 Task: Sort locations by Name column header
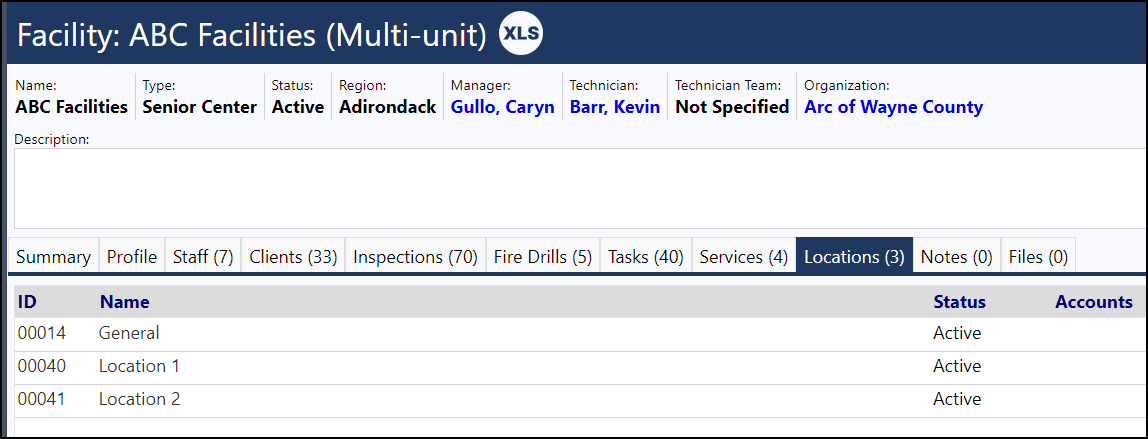pos(124,301)
